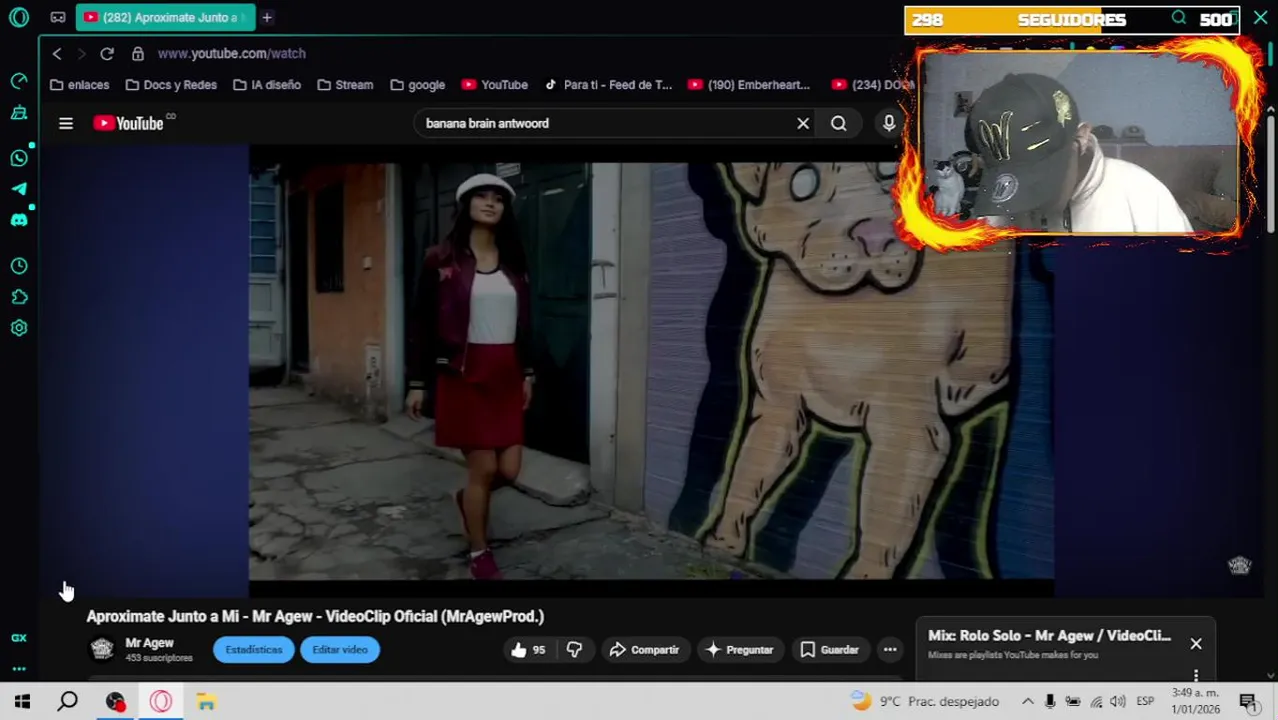
Task: Open Windows taskbar search
Action: point(67,702)
